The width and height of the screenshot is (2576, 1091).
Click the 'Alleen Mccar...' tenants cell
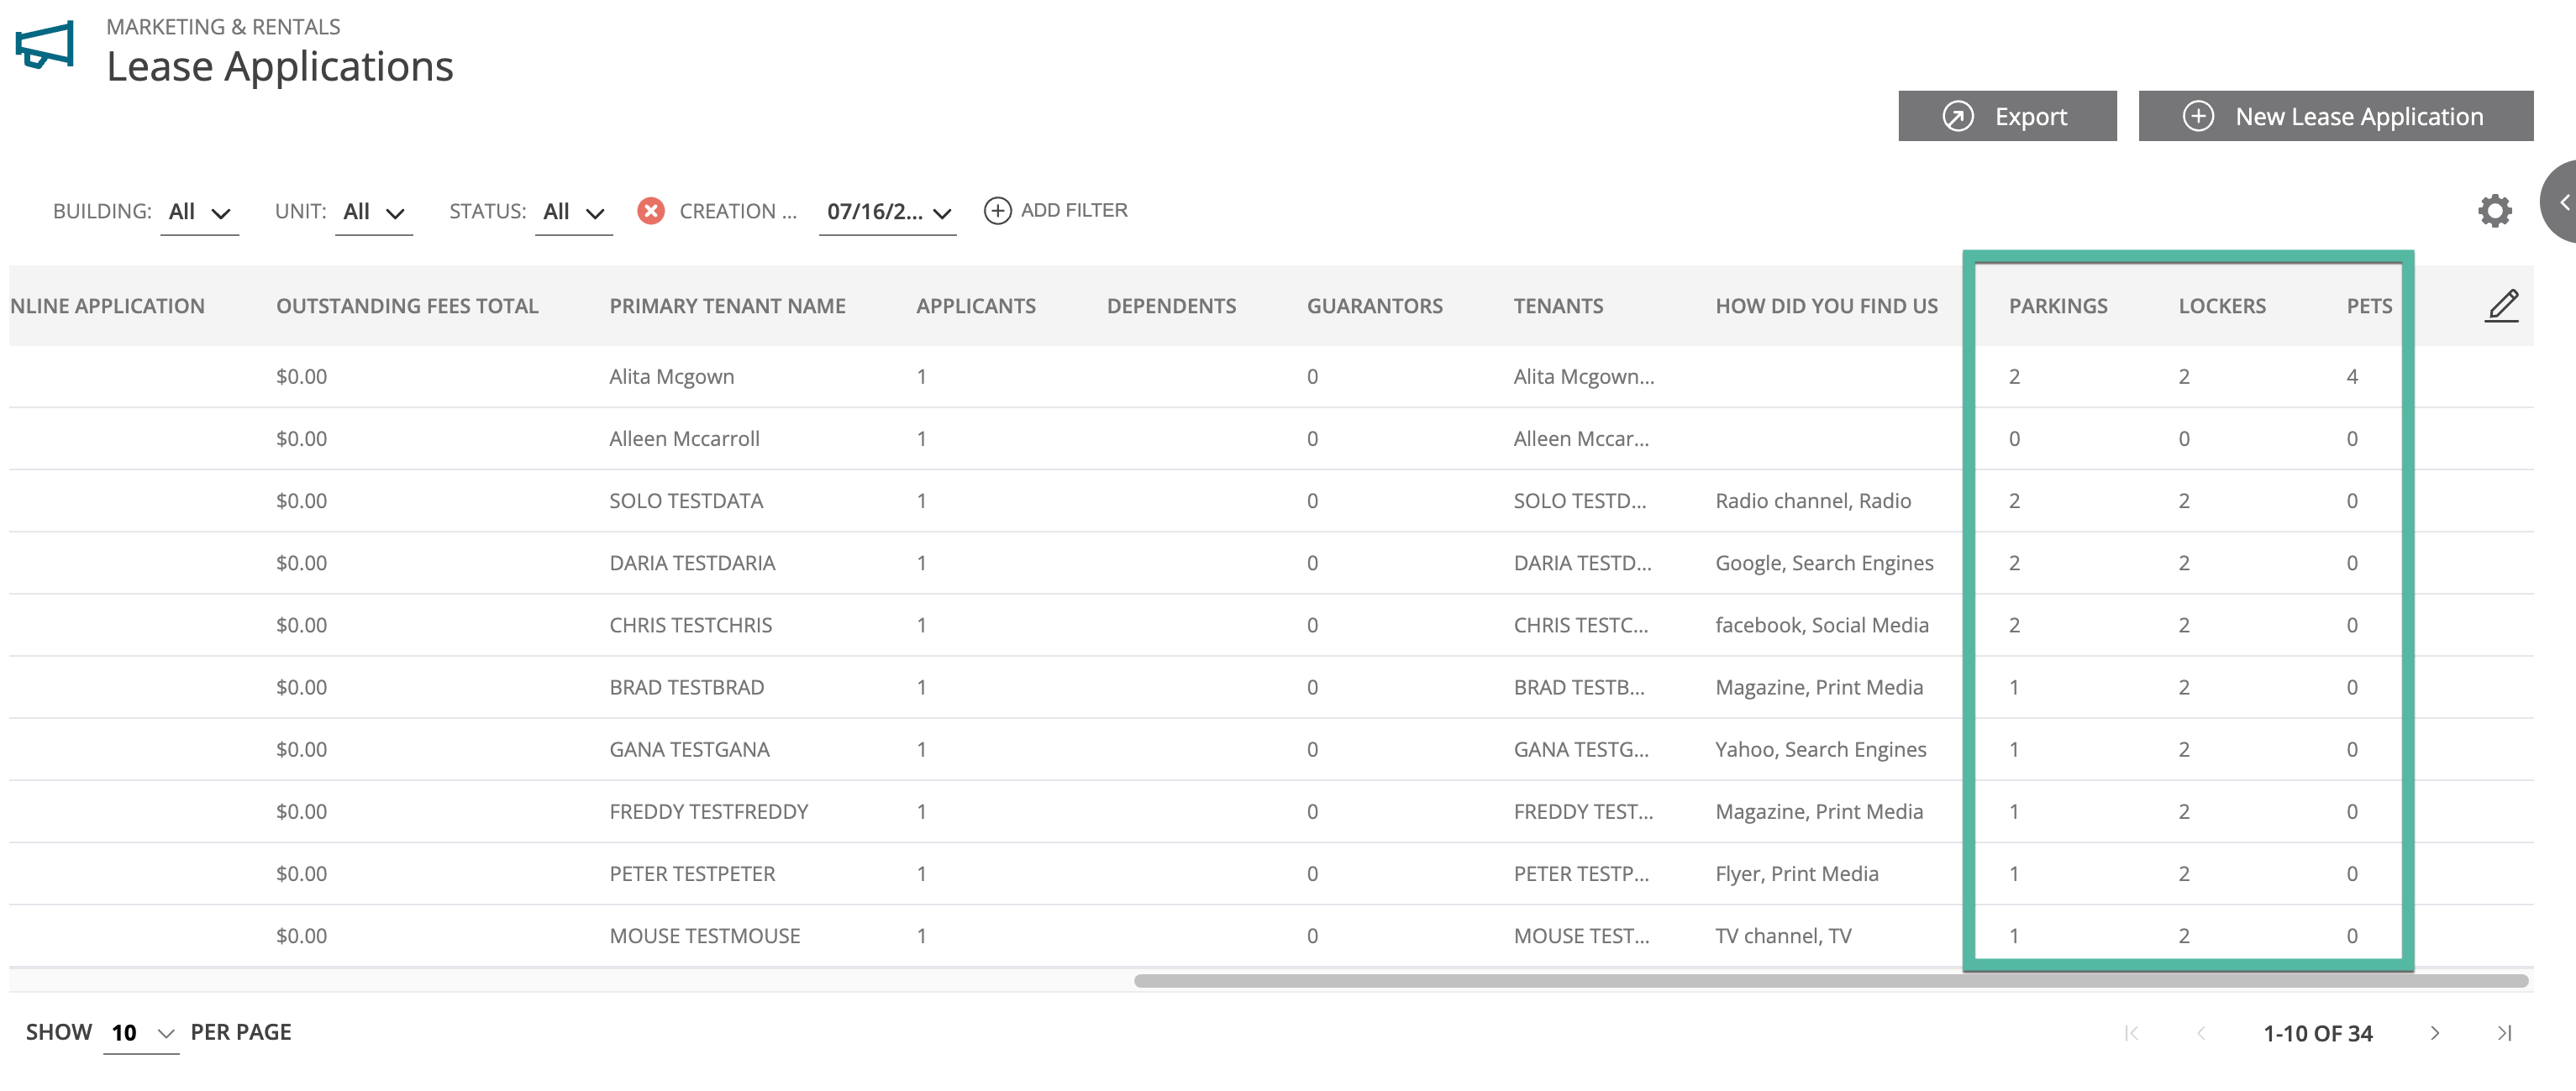pyautogui.click(x=1580, y=439)
